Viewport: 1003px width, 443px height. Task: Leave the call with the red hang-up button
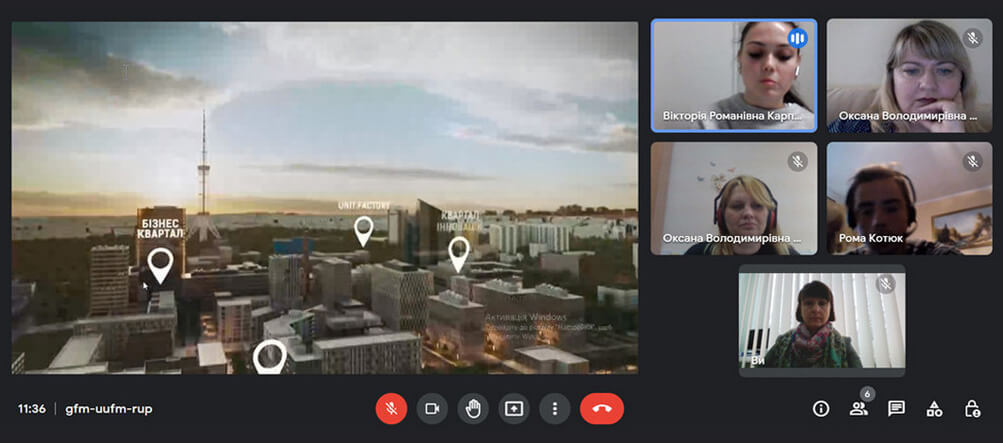pos(601,408)
